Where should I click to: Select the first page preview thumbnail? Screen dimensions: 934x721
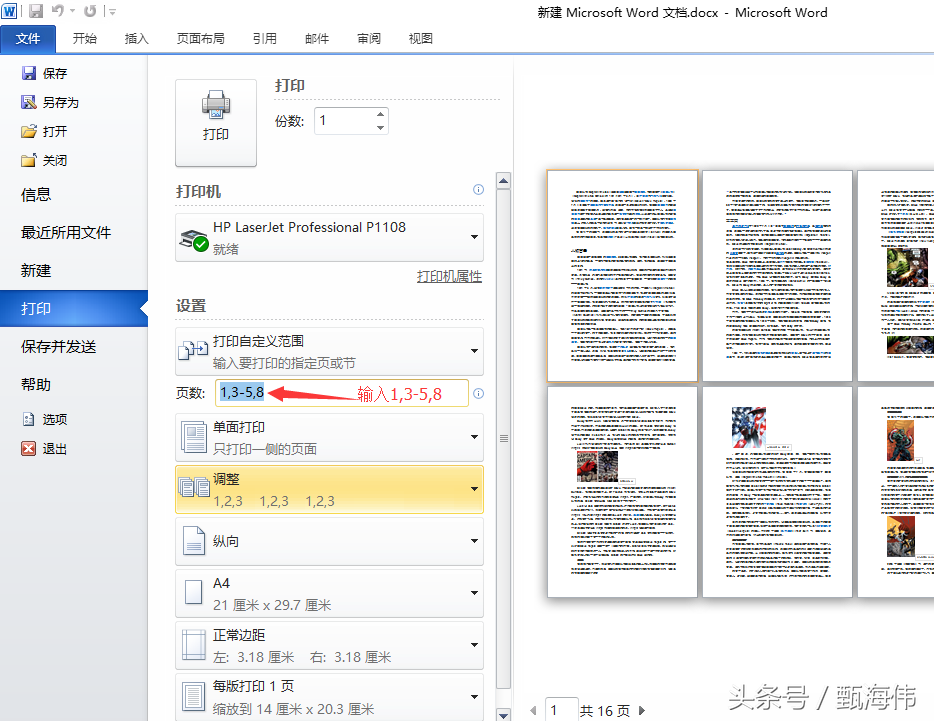pyautogui.click(x=622, y=276)
